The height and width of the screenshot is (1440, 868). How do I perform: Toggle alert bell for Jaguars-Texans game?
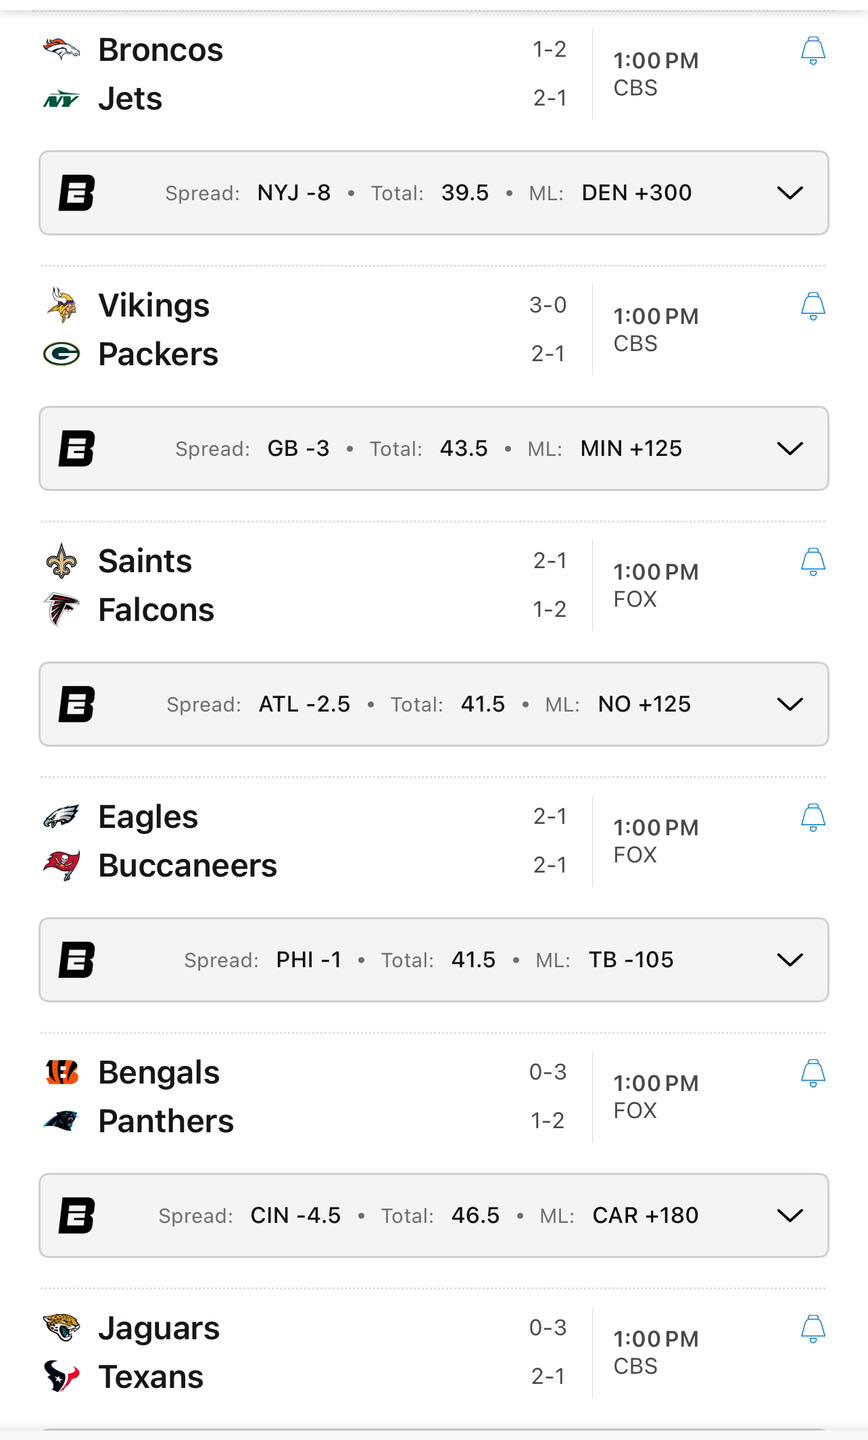813,1329
